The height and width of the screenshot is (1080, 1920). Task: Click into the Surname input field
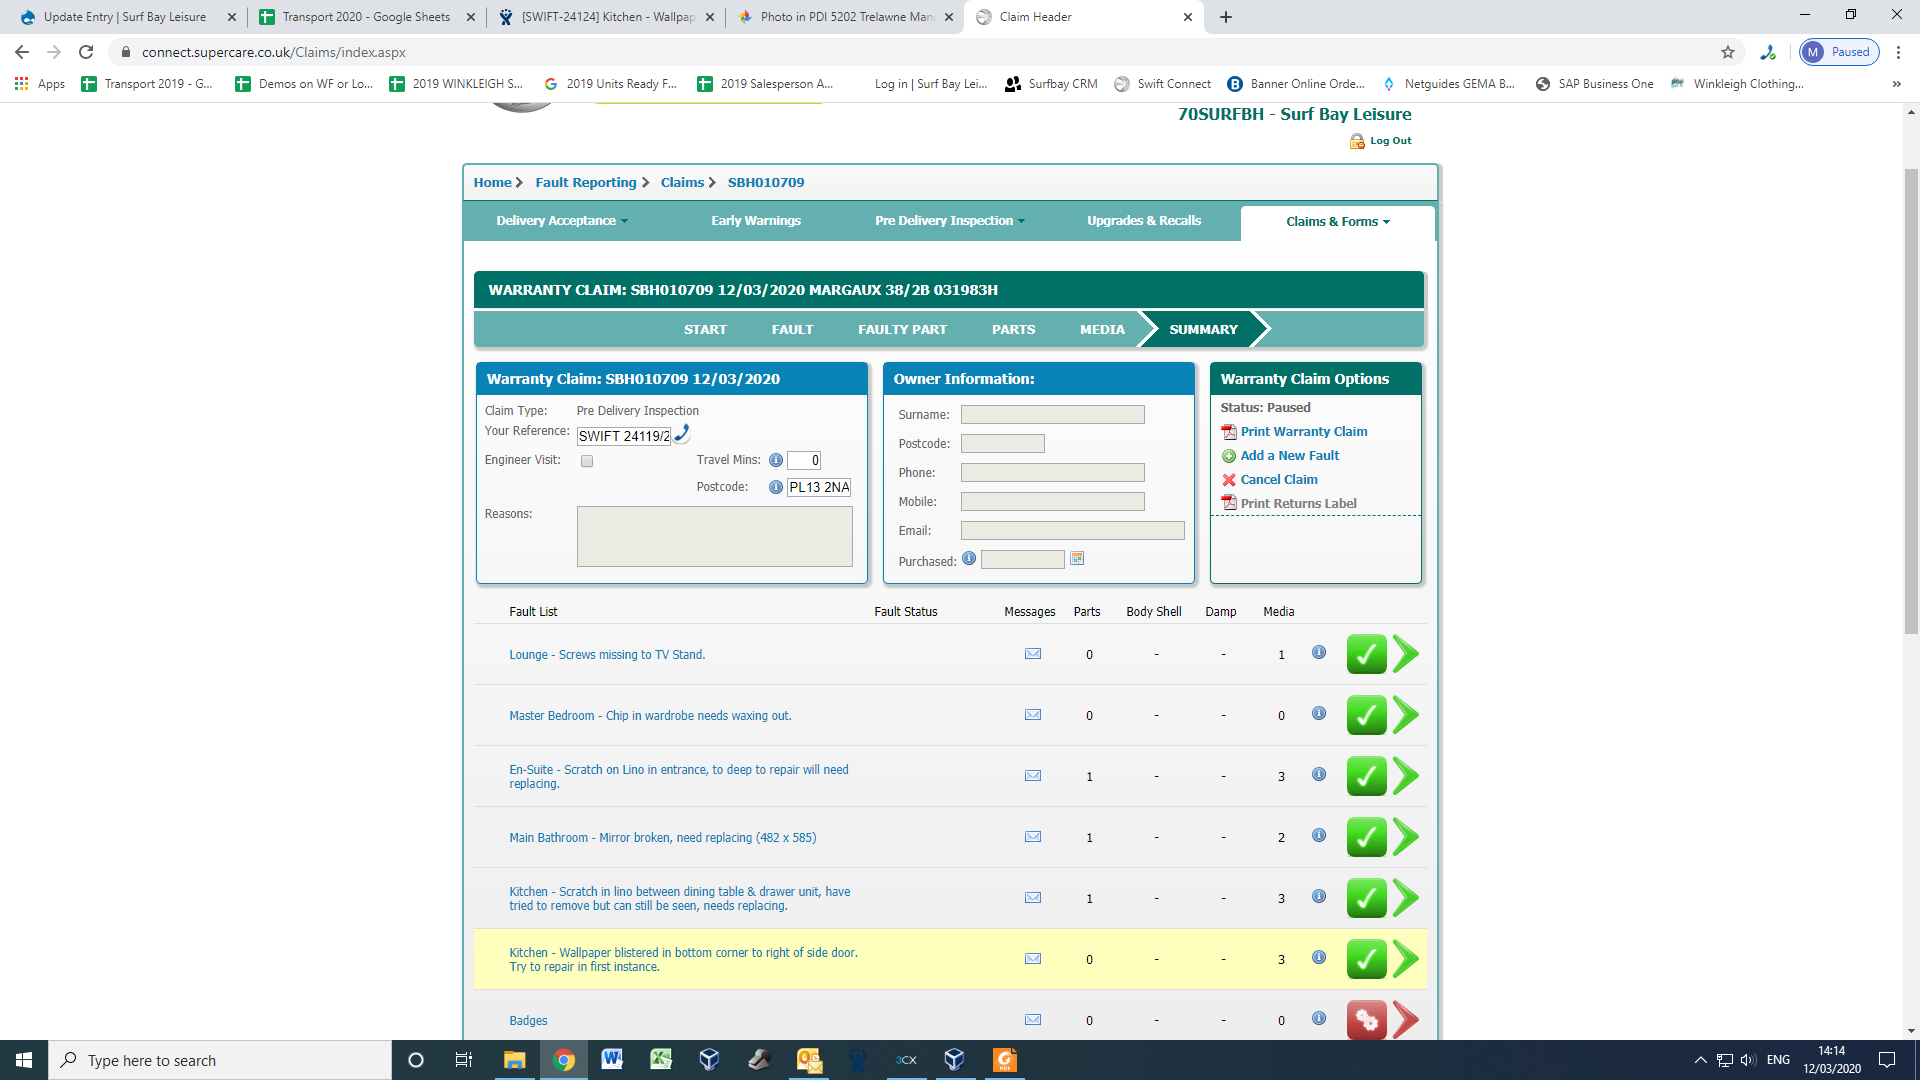tap(1052, 415)
